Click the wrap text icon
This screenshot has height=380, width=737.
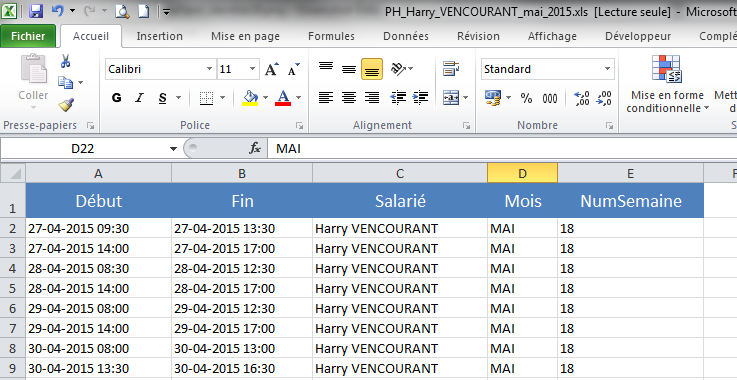[x=451, y=69]
